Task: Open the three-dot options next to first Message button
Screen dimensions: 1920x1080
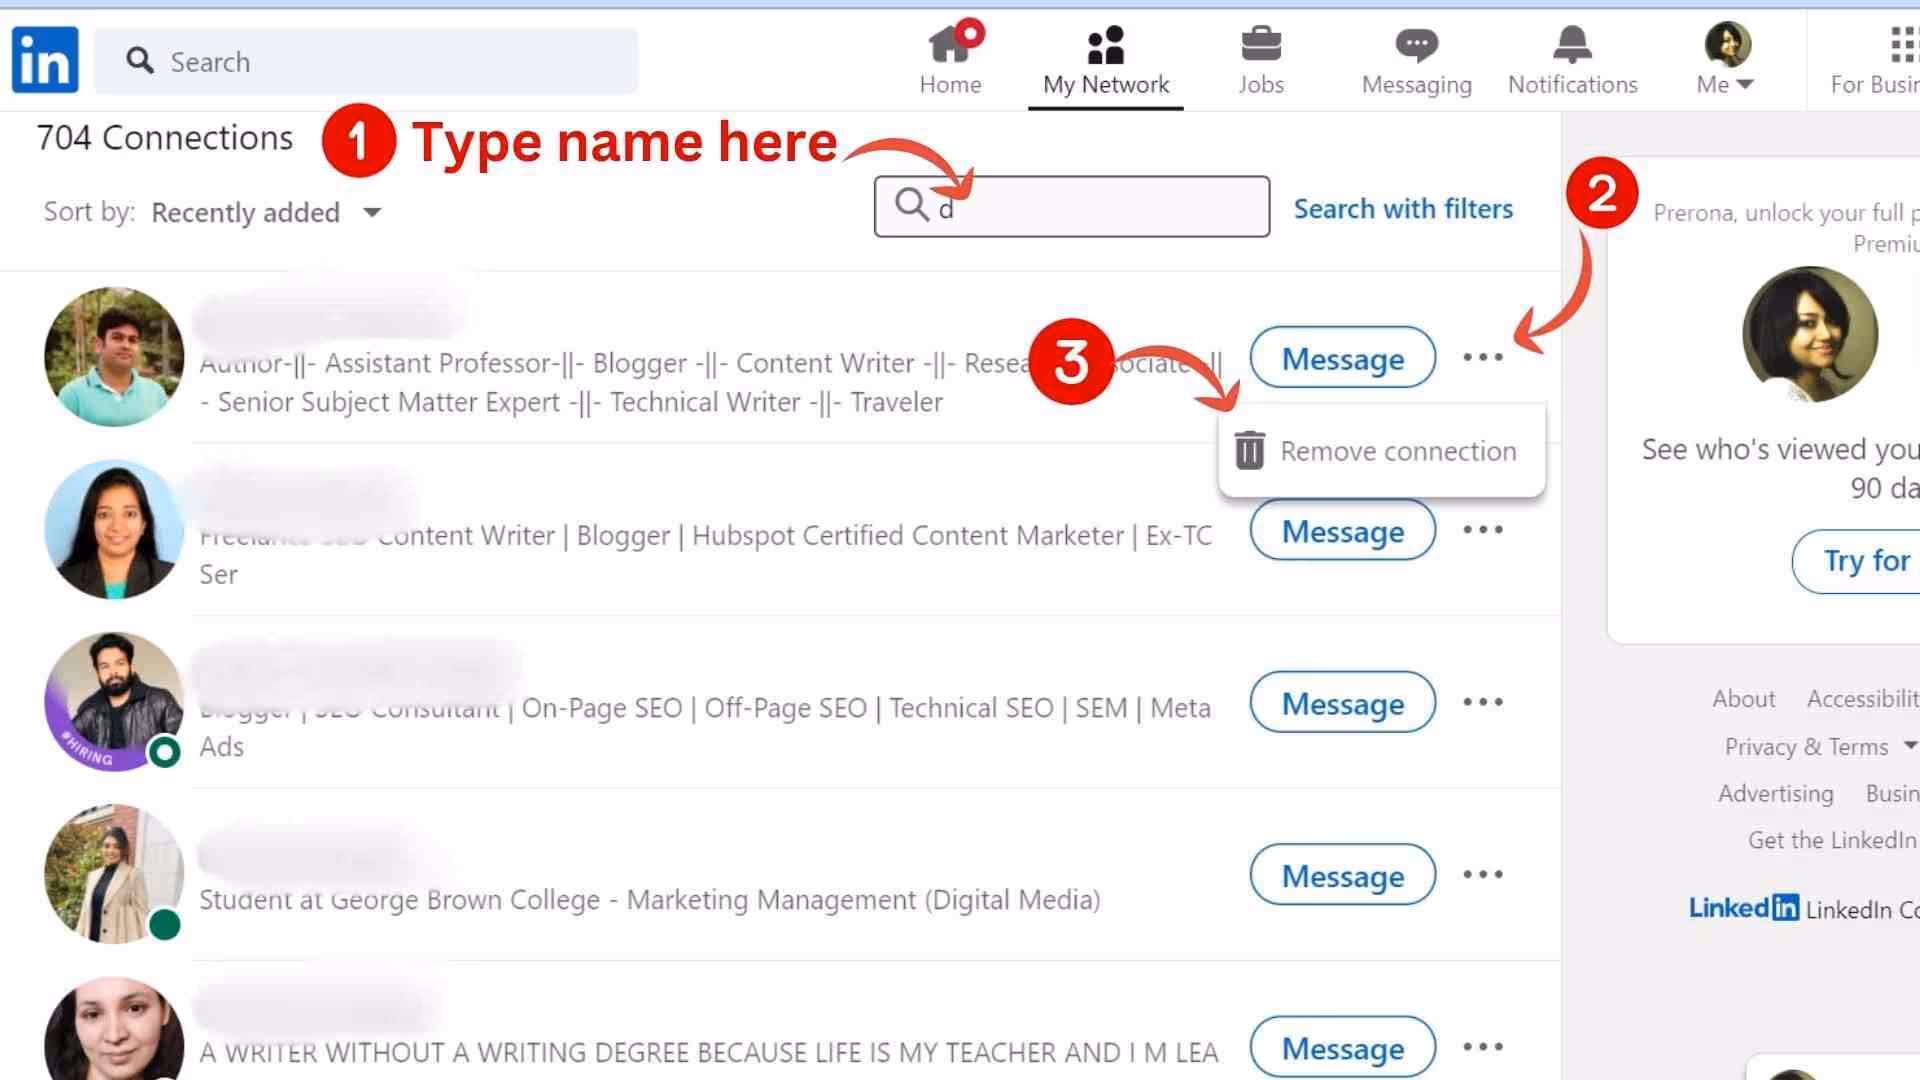Action: (x=1483, y=357)
